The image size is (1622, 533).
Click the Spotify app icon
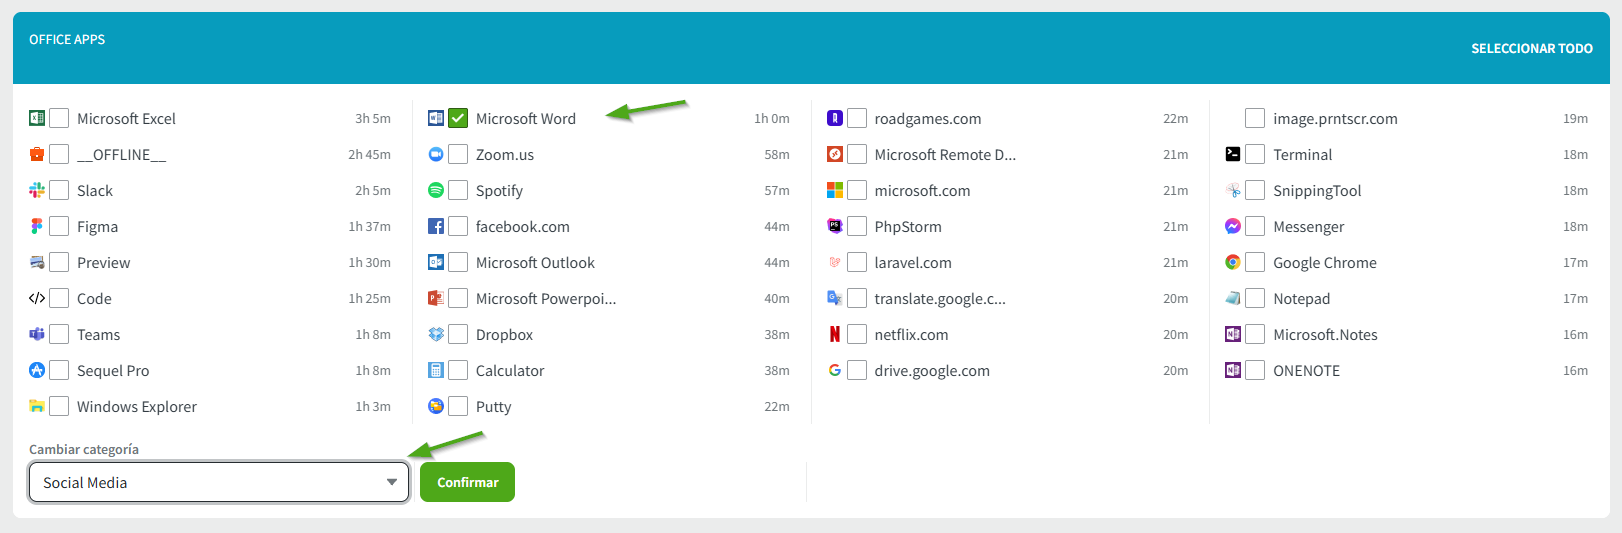(x=436, y=190)
